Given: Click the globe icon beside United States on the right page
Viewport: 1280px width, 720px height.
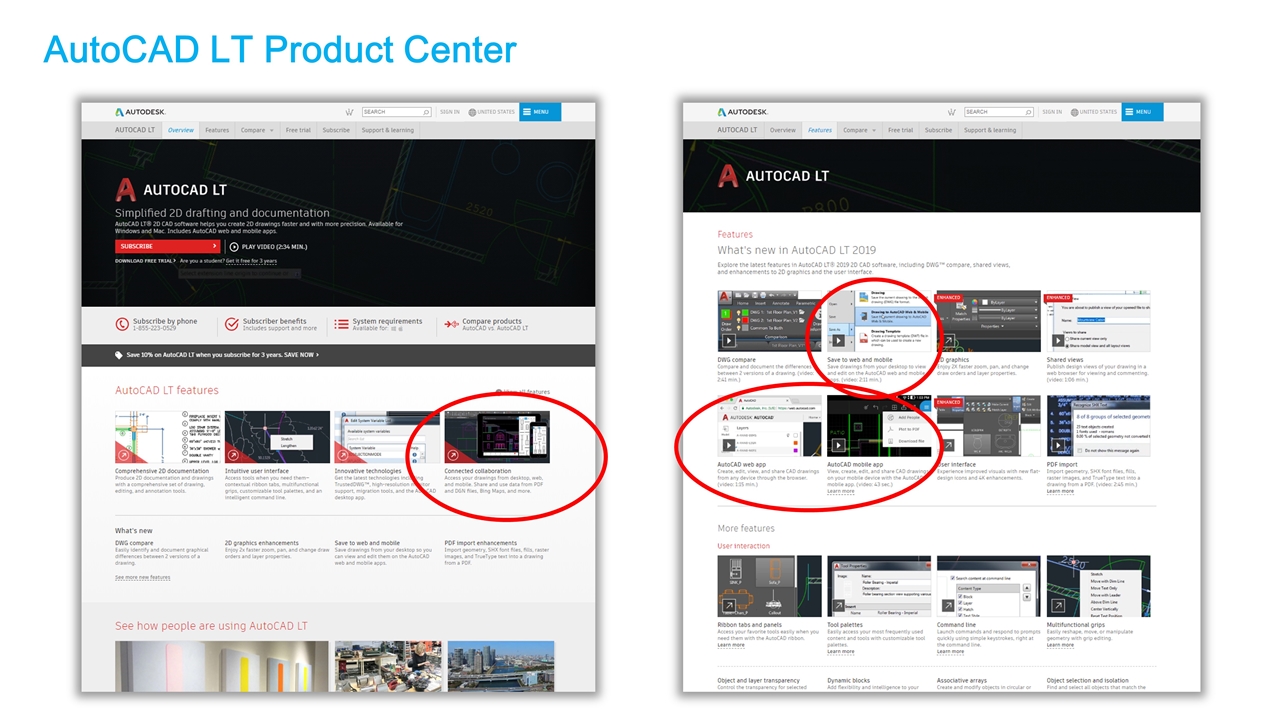Looking at the screenshot, I should (1074, 112).
